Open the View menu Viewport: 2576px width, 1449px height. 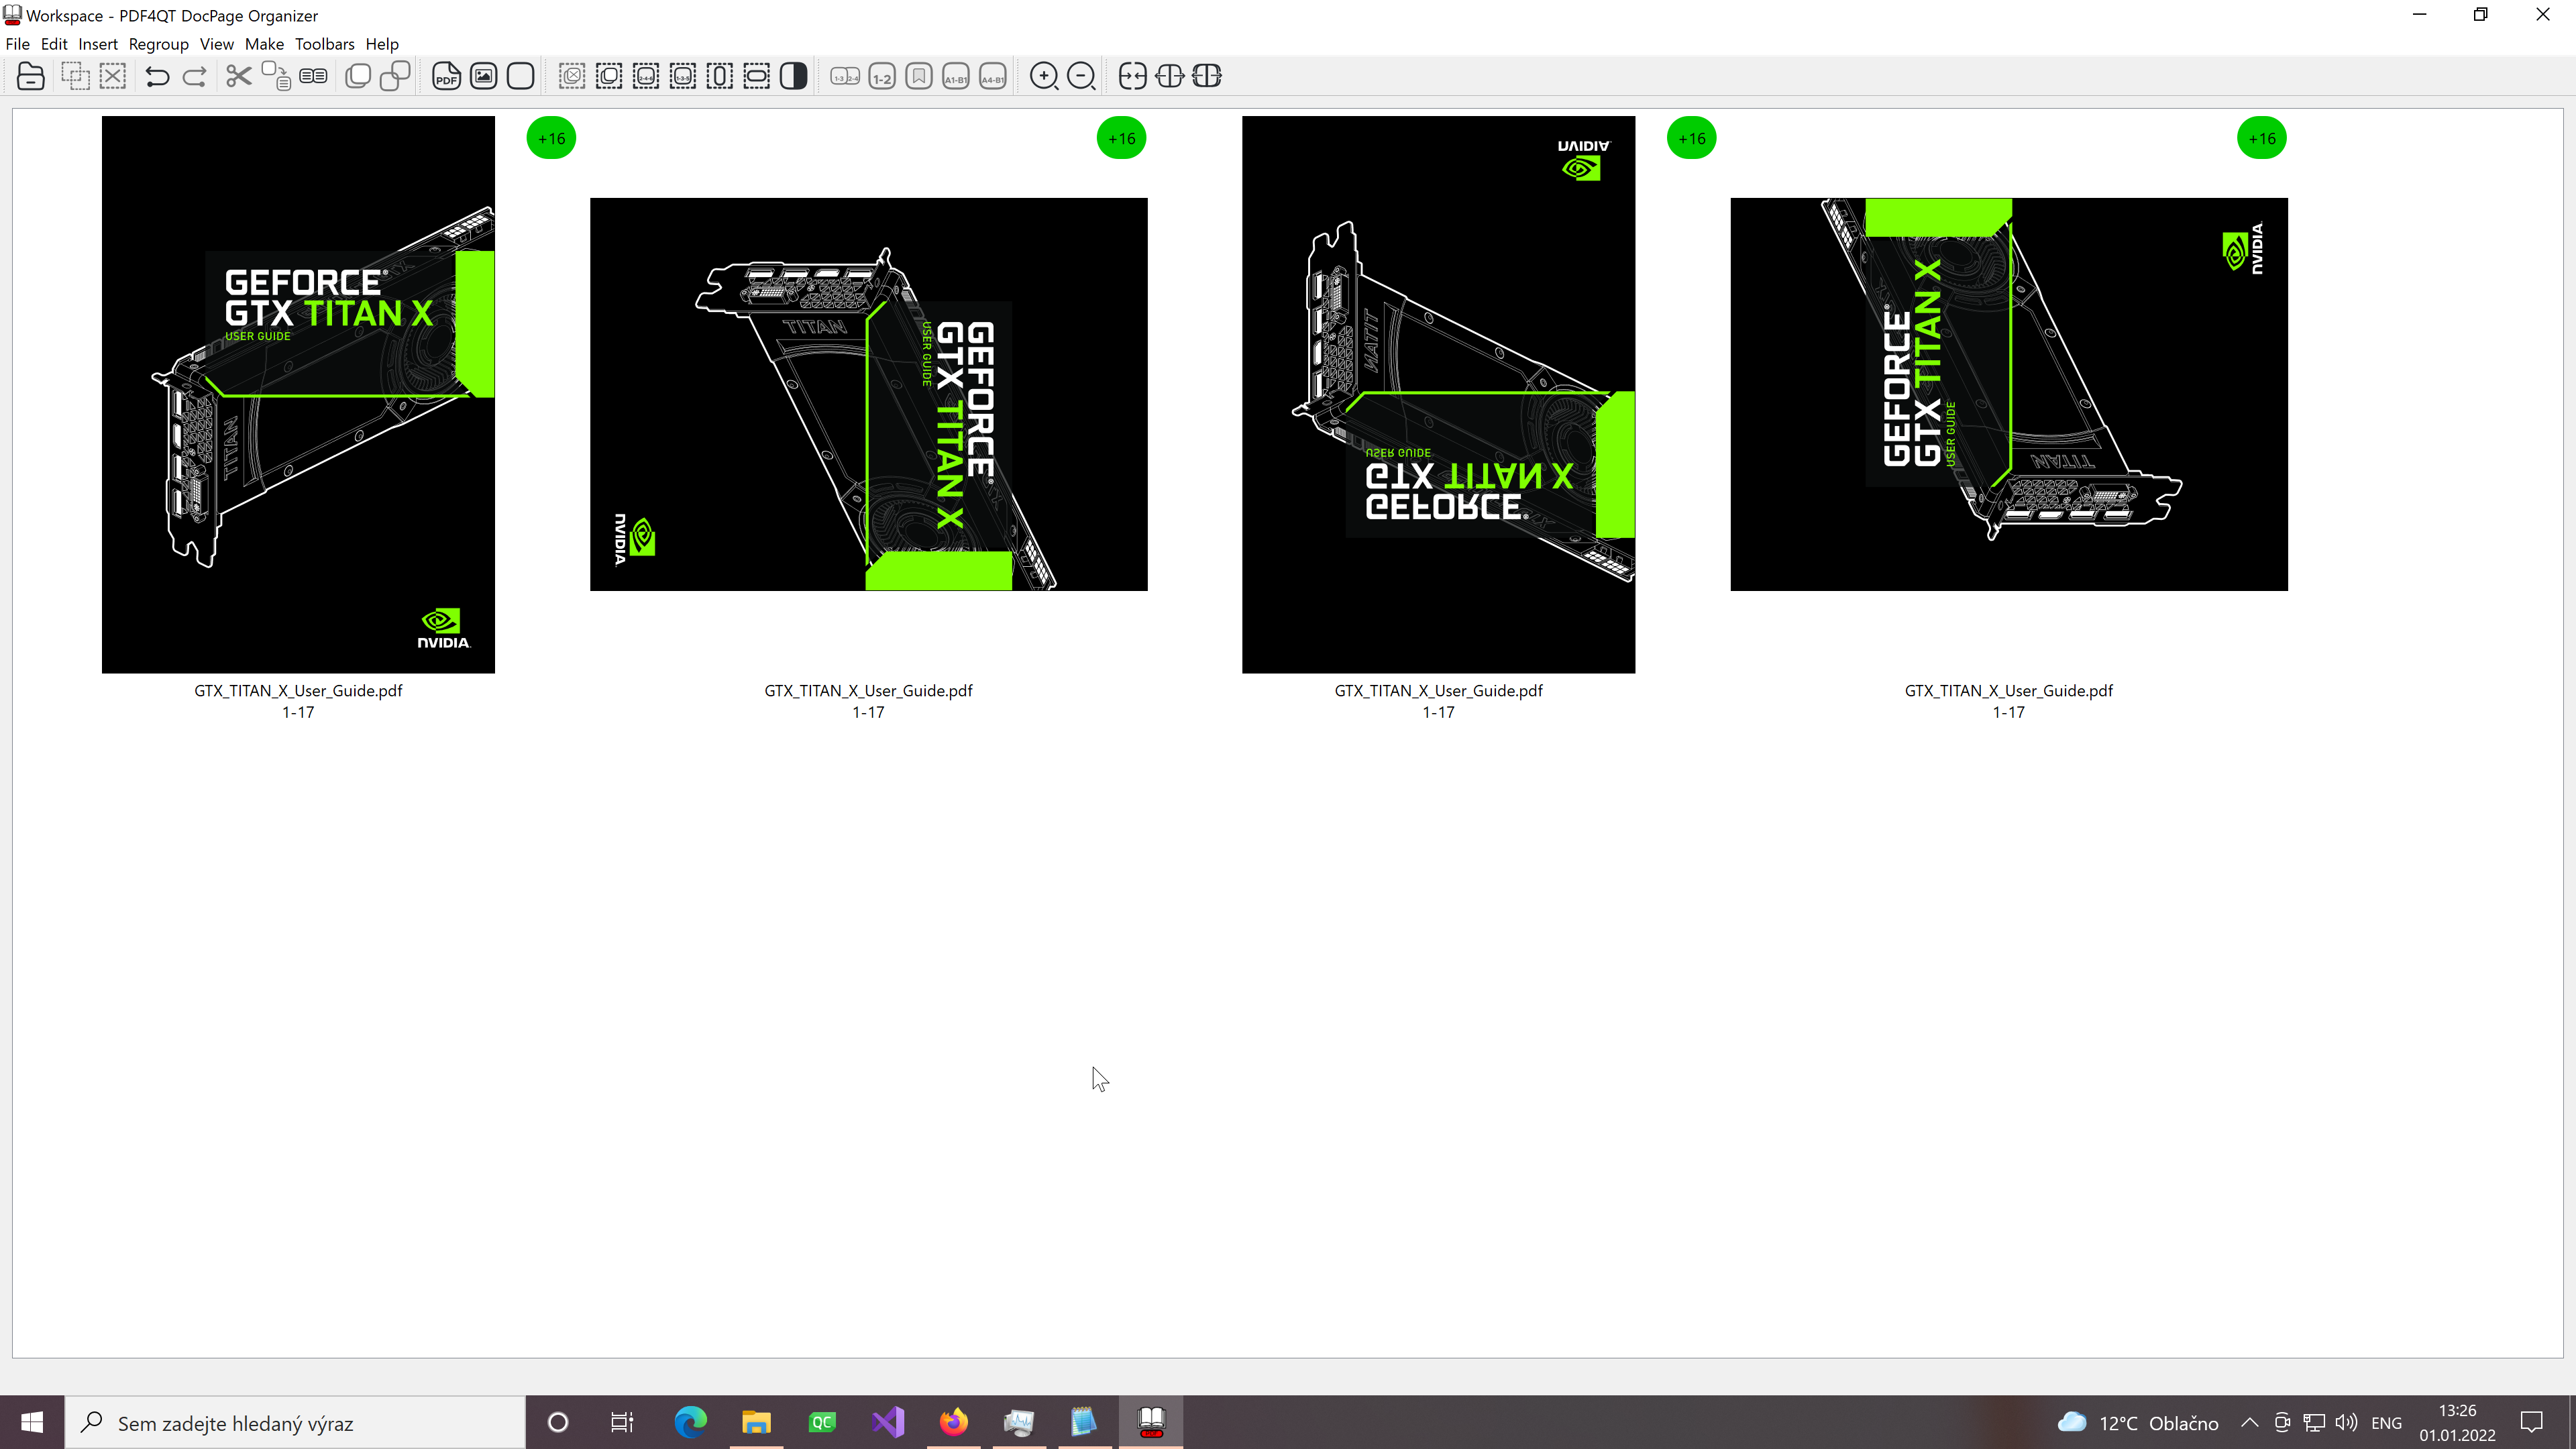[216, 44]
